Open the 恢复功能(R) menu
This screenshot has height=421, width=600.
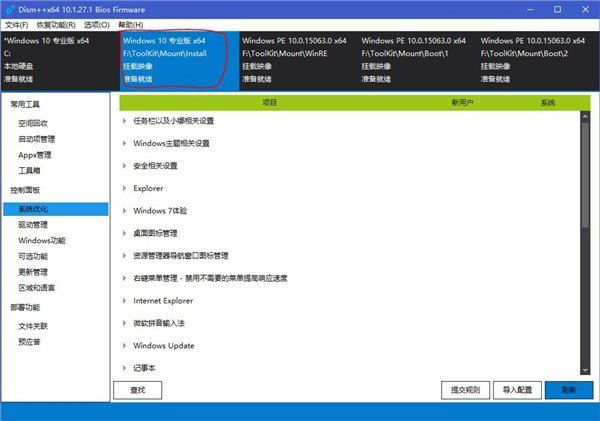[58, 24]
